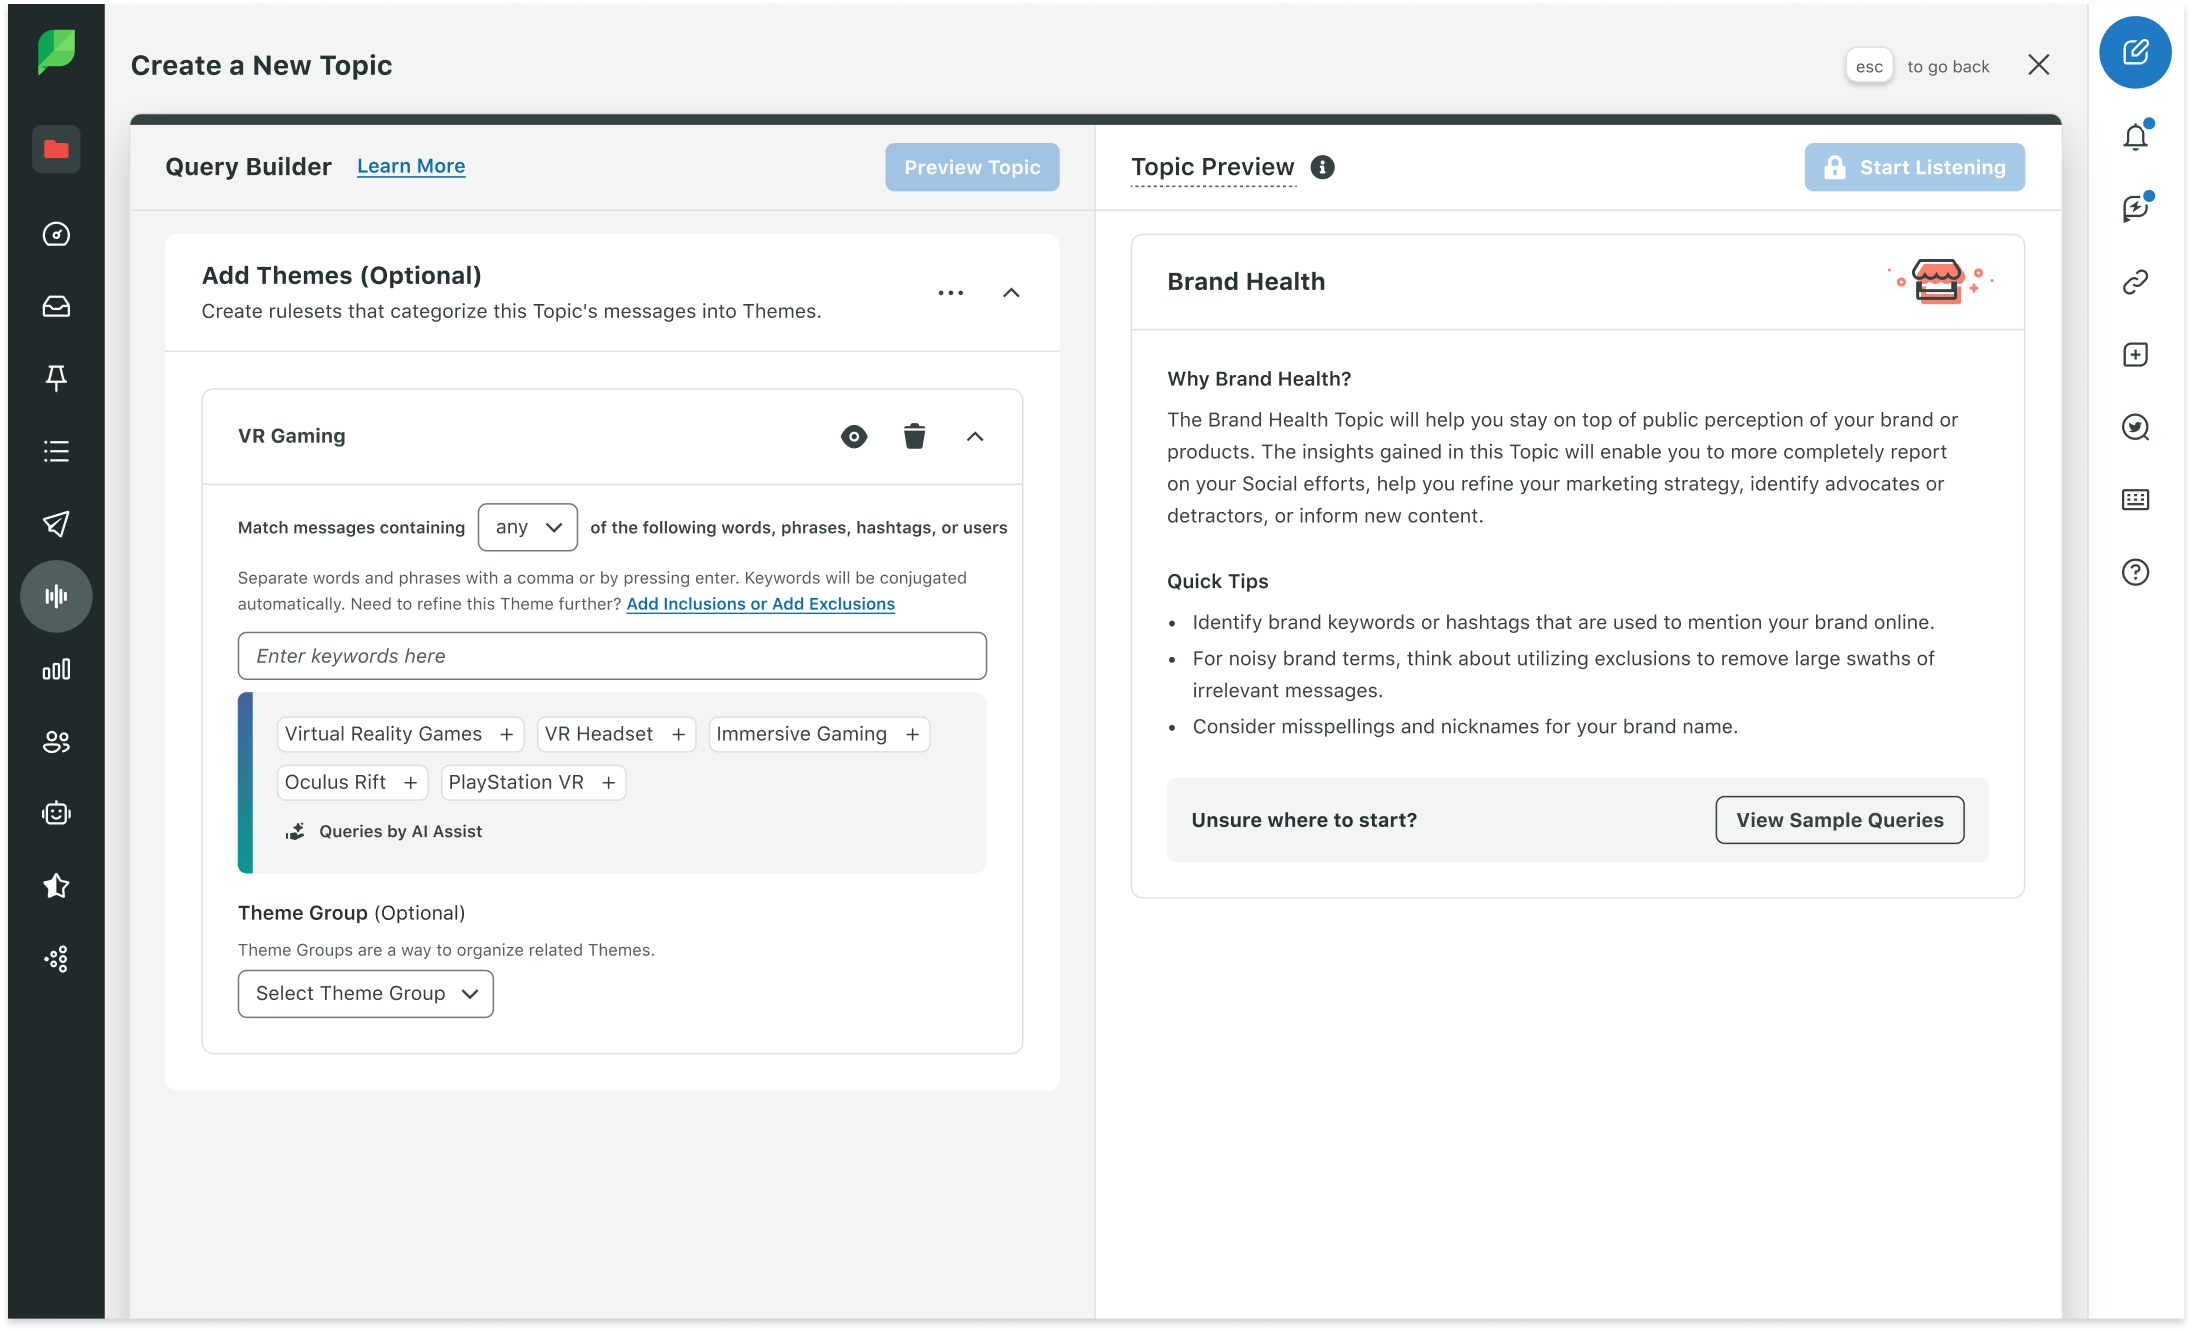Change the 'any' match condition dropdown
The height and width of the screenshot is (1331, 2192).
click(x=527, y=527)
